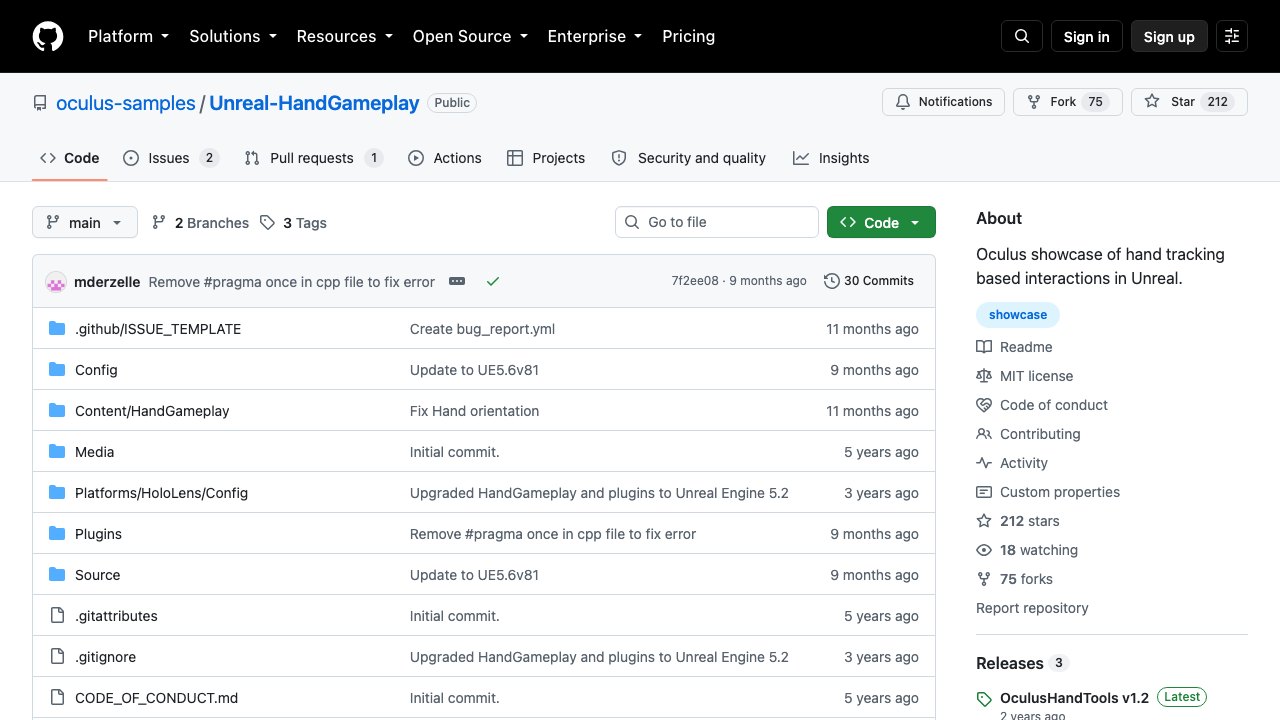The width and height of the screenshot is (1280, 720).
Task: Click the release tag icon
Action: (984, 699)
